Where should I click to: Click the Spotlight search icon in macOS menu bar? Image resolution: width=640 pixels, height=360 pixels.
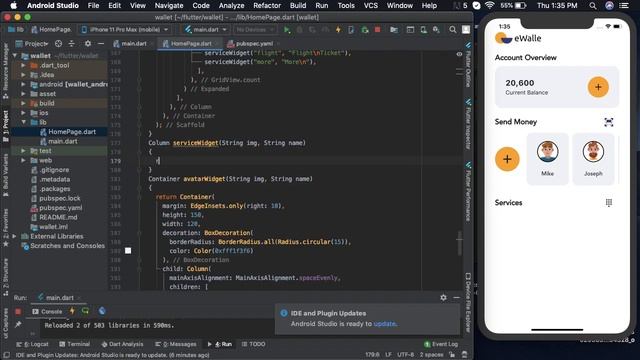593,6
